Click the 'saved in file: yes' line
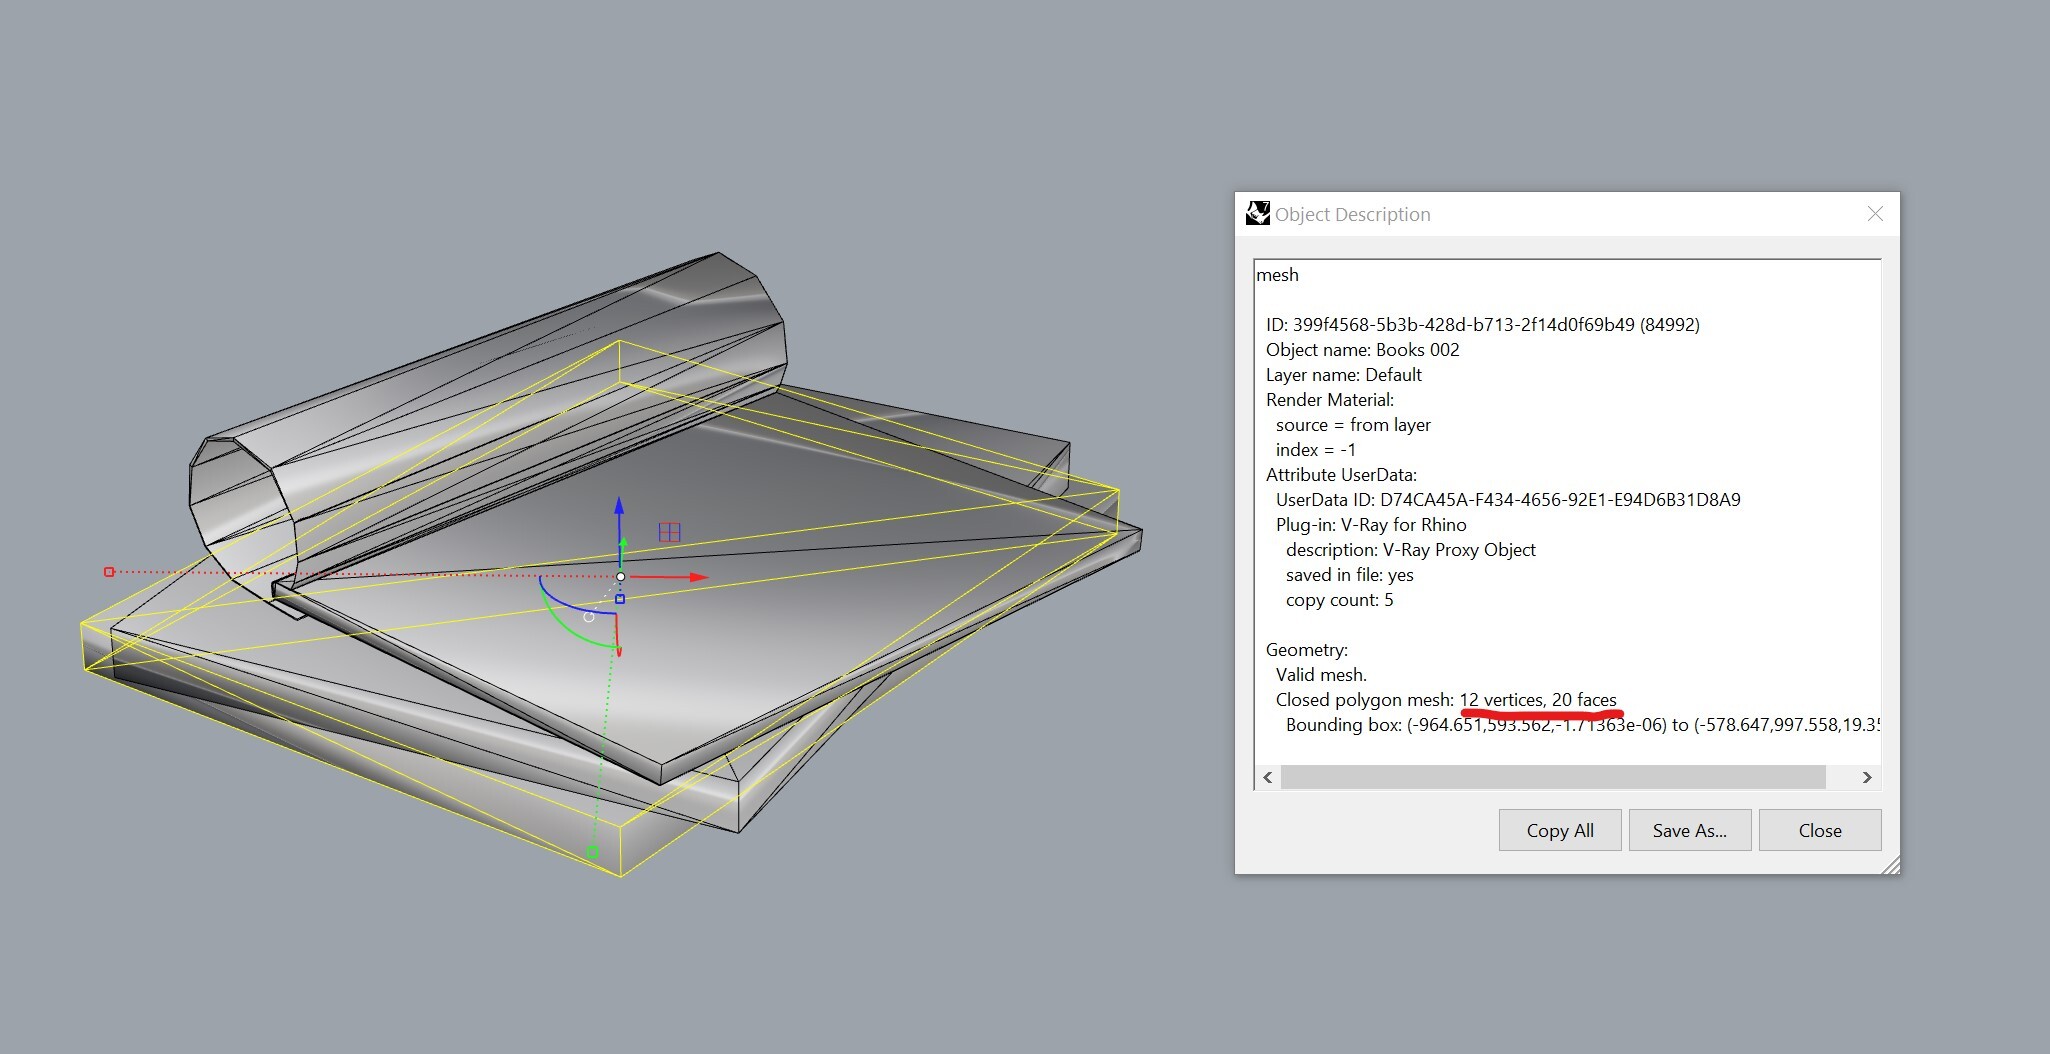 [1349, 575]
